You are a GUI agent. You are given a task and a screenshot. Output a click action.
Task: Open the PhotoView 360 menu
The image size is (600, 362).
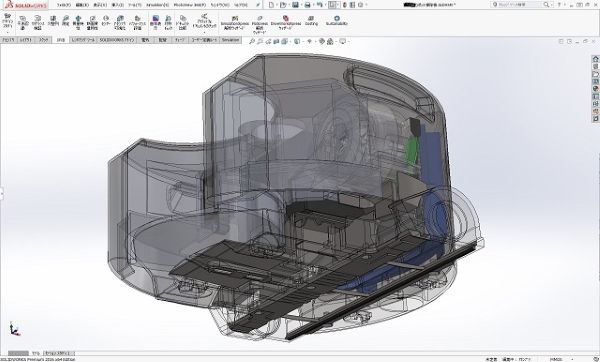190,5
